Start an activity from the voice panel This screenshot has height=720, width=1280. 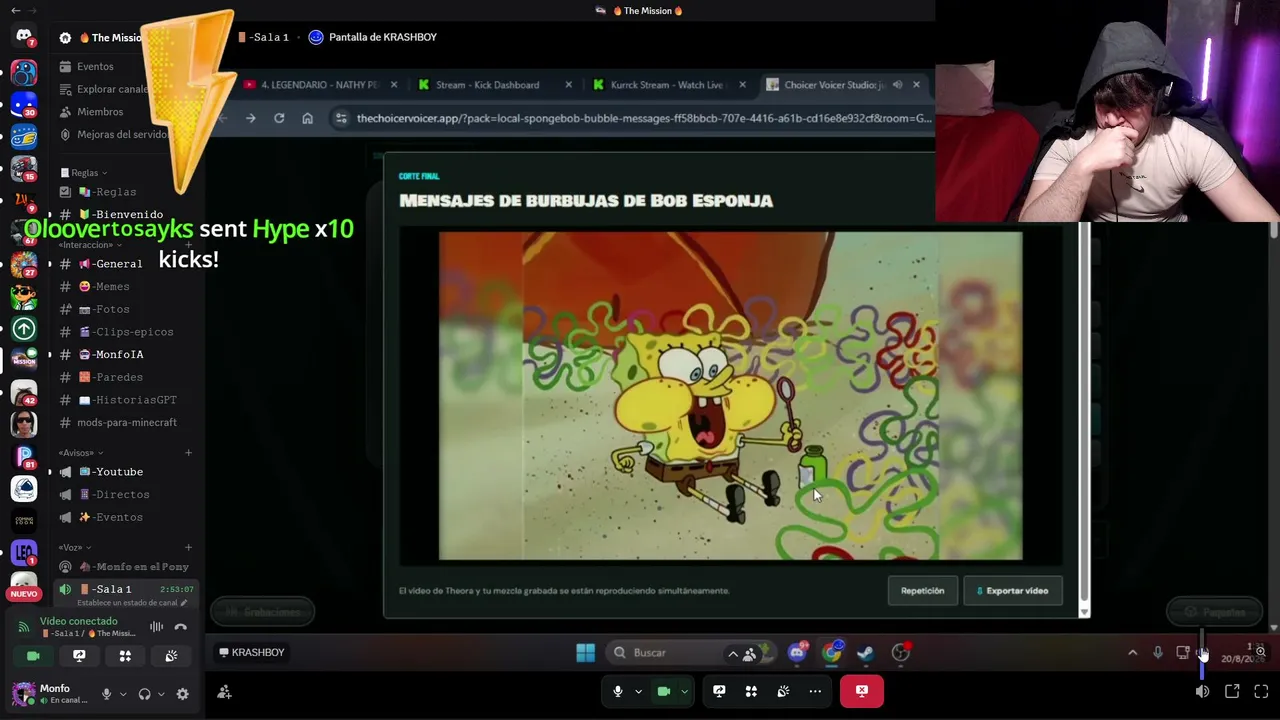[x=125, y=656]
